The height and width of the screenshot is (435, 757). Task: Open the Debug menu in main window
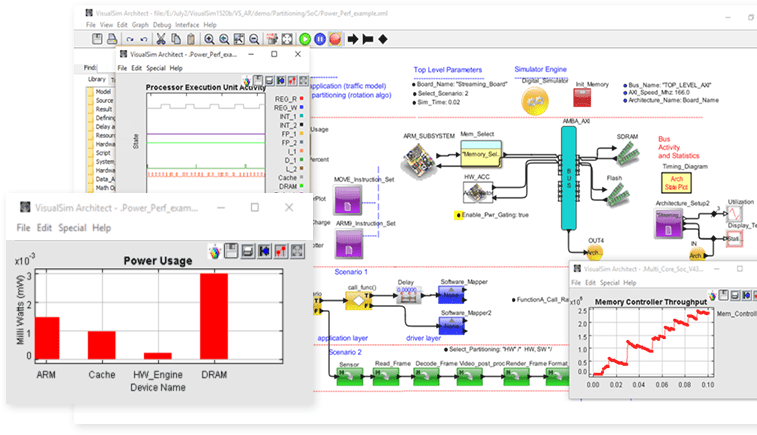tap(160, 23)
